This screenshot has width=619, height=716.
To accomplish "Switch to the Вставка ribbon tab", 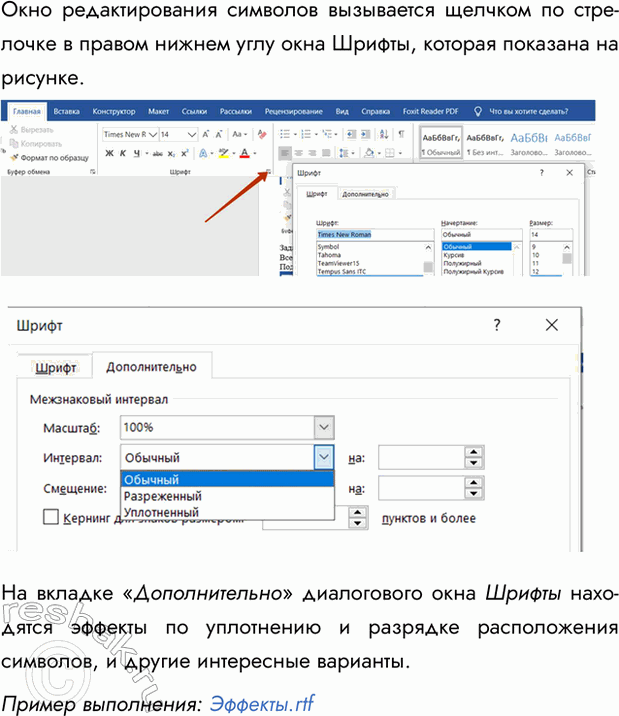I will coord(67,111).
